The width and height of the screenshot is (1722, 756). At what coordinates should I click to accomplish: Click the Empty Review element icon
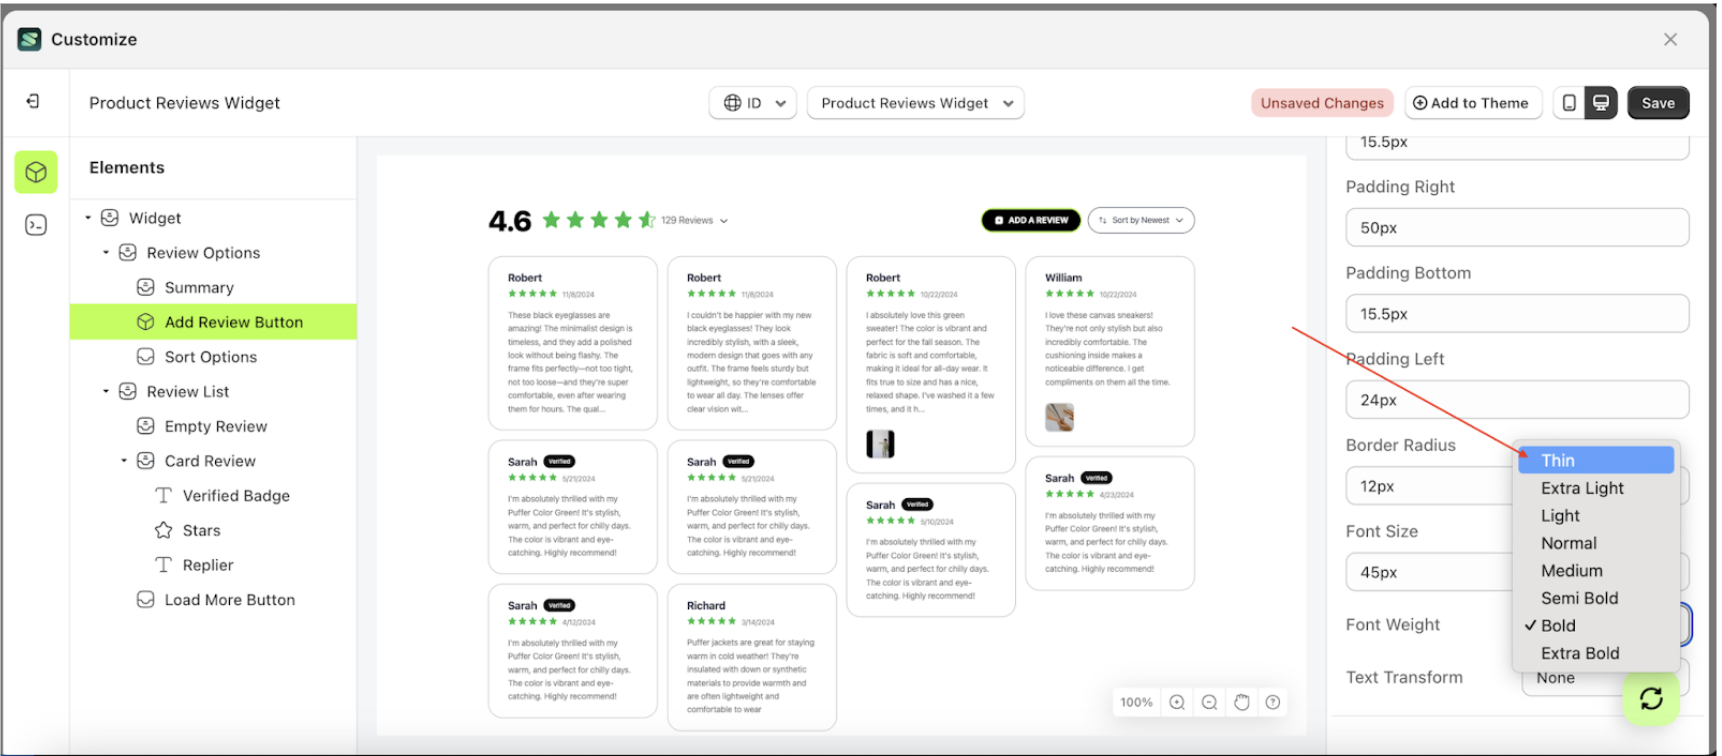145,426
